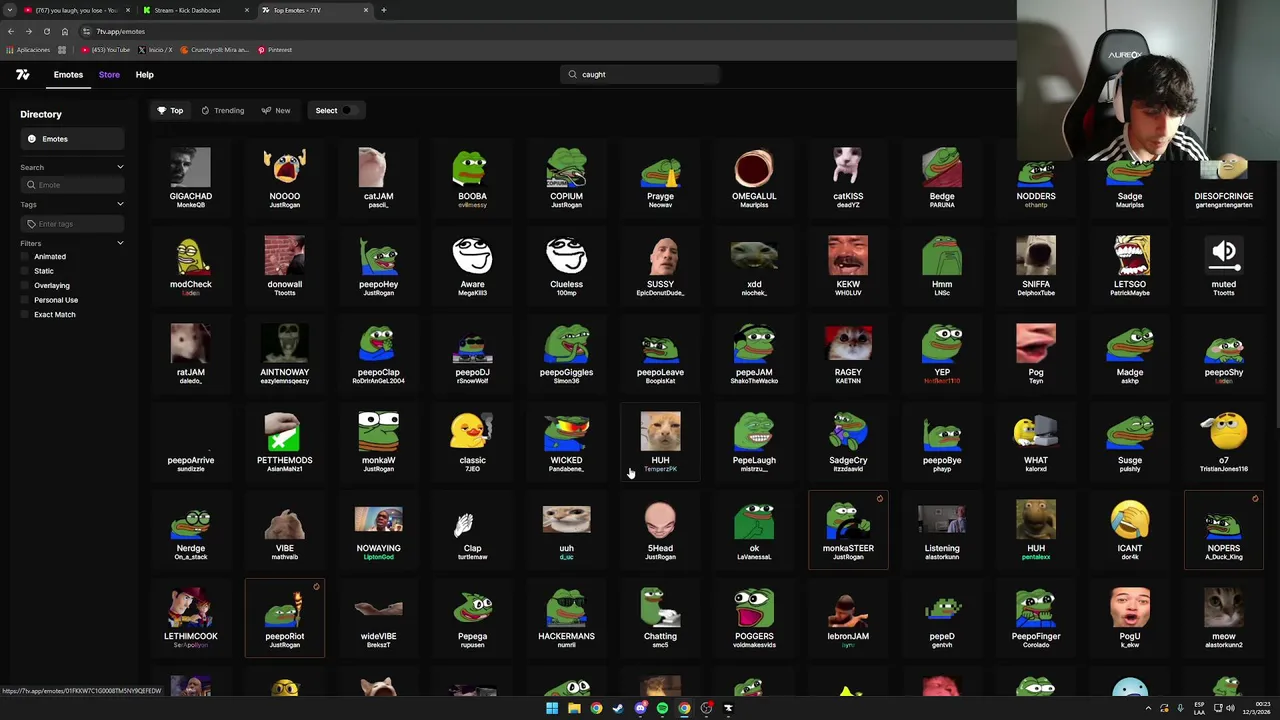Open the NOPERS emote
This screenshot has height=720, width=1280.
(x=1224, y=530)
